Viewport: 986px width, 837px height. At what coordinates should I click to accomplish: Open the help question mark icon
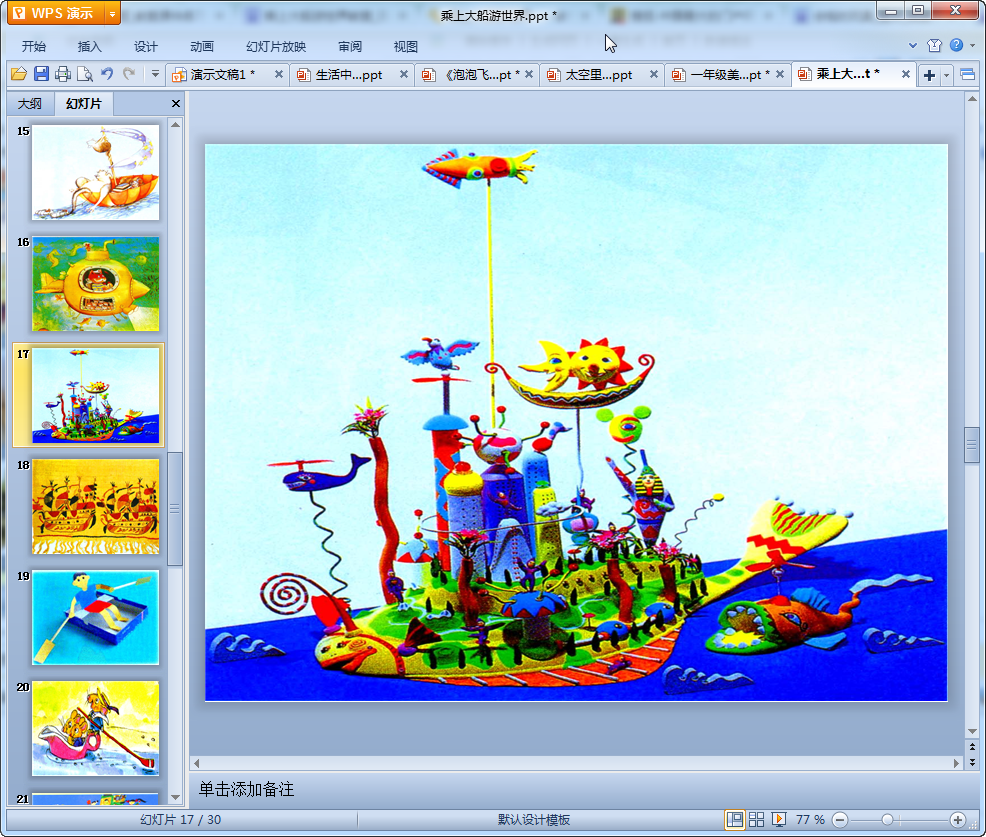point(956,45)
